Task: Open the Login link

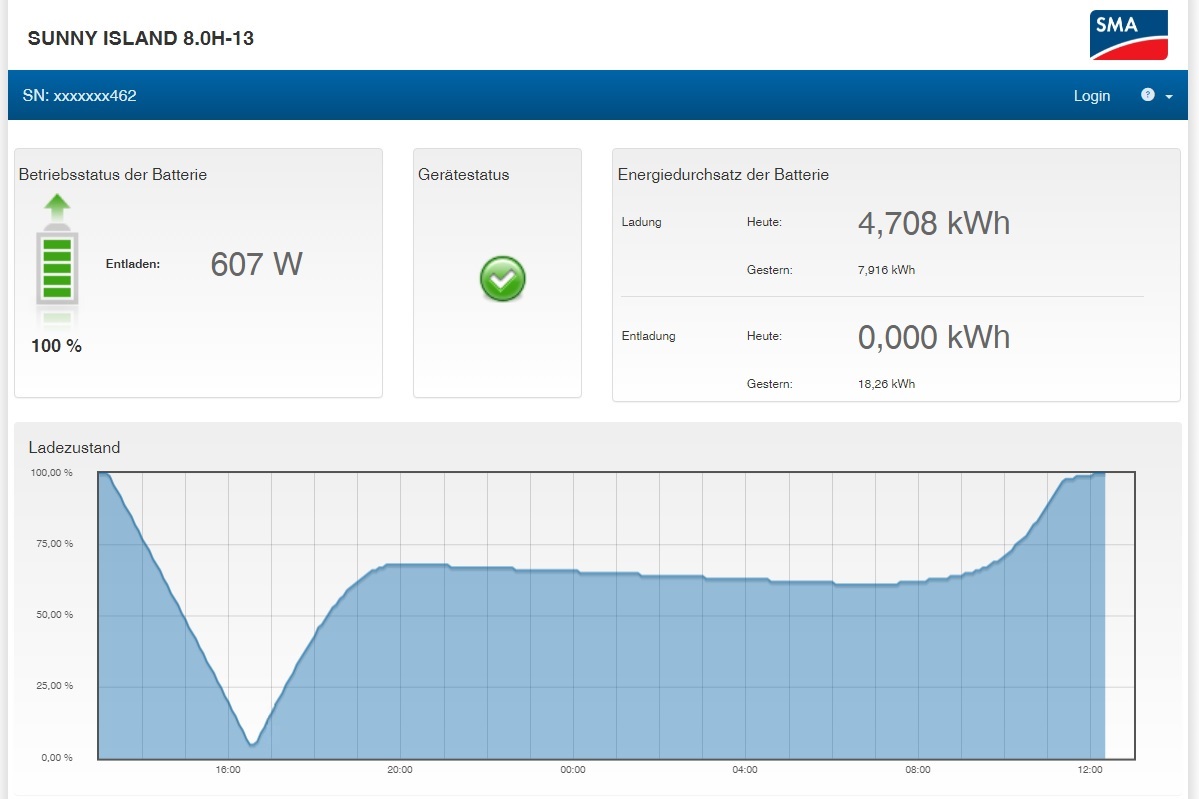Action: [x=1091, y=96]
